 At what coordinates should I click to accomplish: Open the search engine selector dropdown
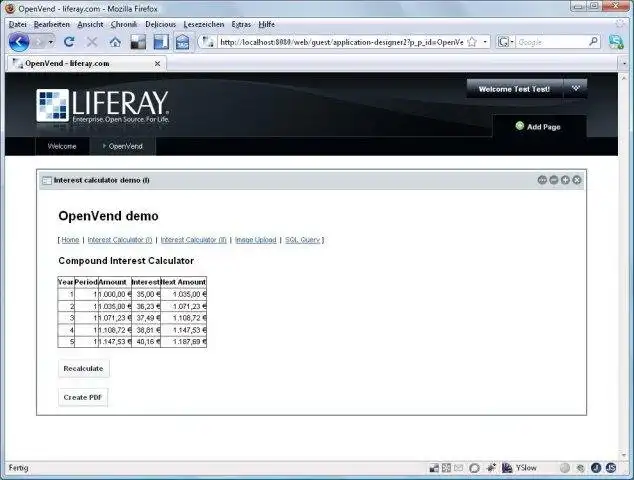tap(505, 42)
